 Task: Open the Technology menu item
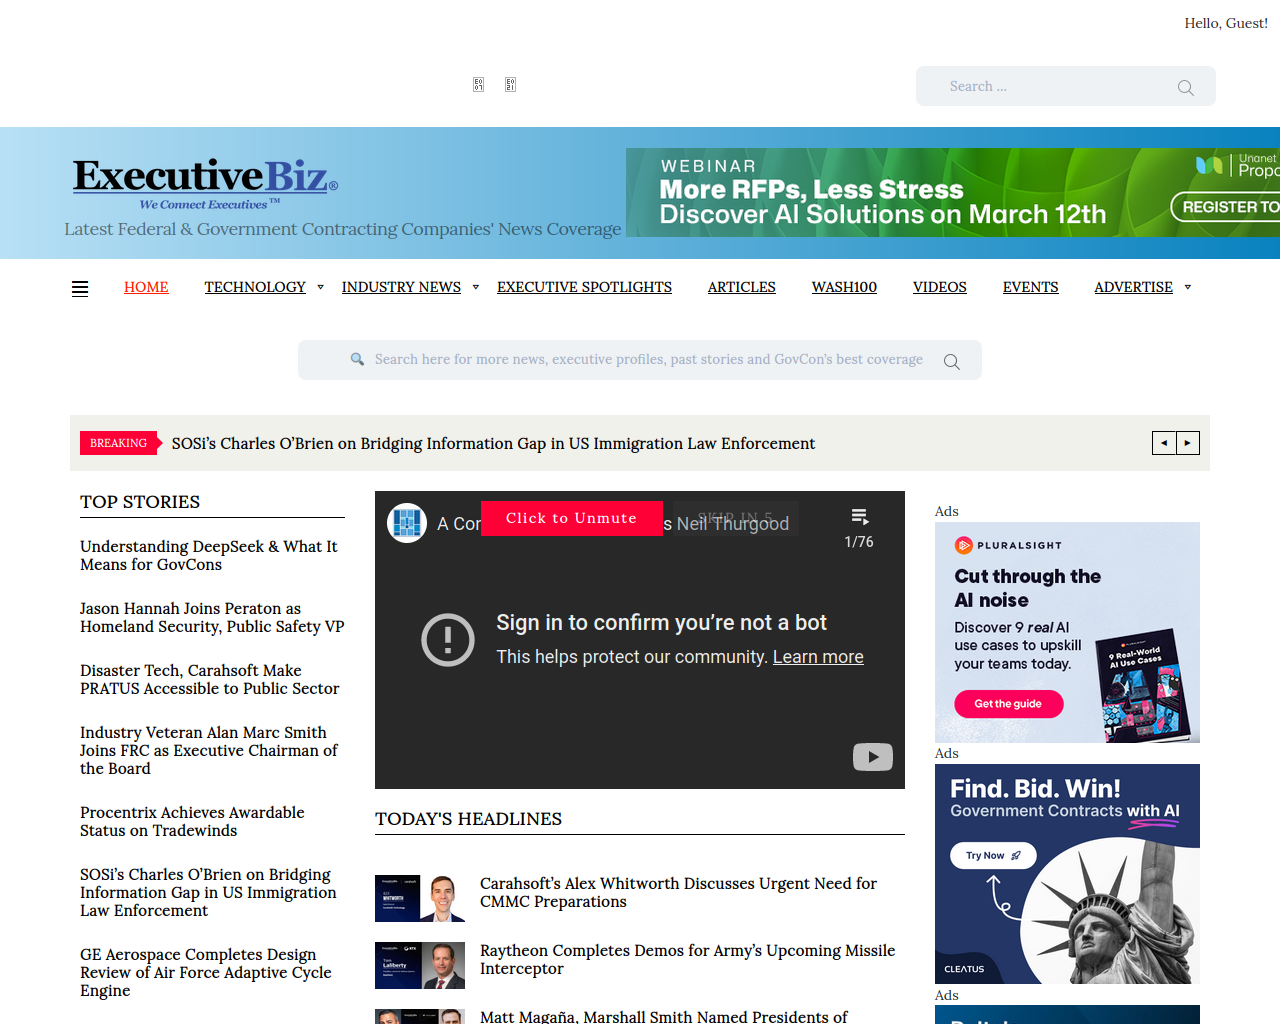coord(255,287)
